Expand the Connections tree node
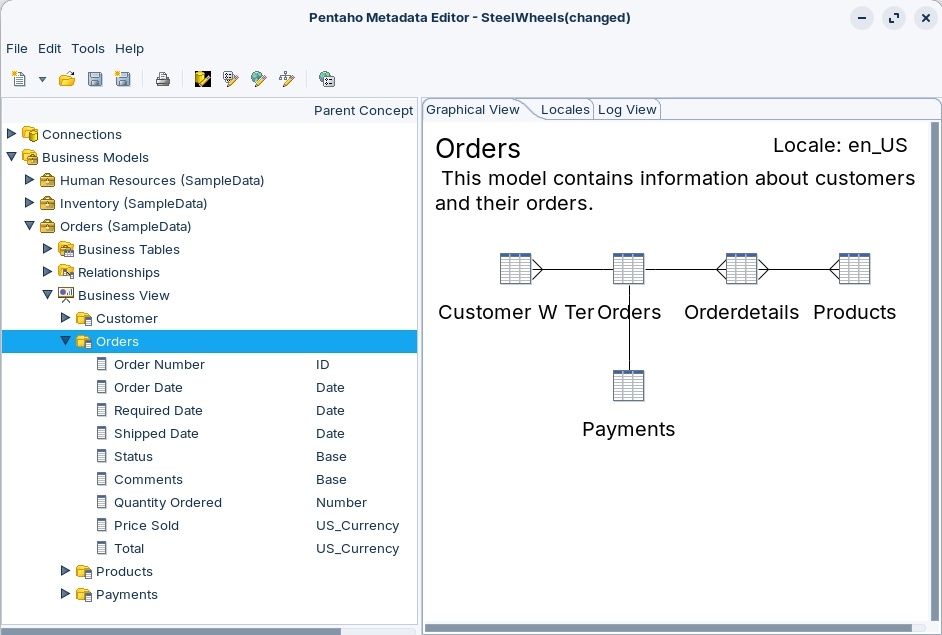Screen dimensions: 942x635 pos(12,134)
